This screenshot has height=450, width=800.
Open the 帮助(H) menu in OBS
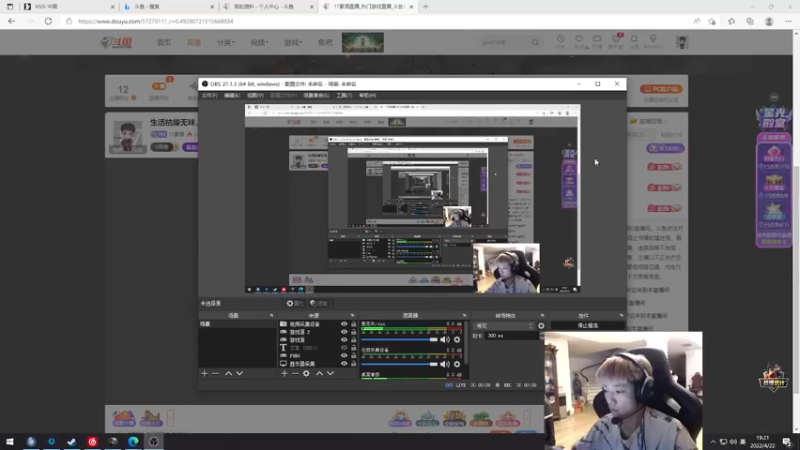[x=367, y=95]
